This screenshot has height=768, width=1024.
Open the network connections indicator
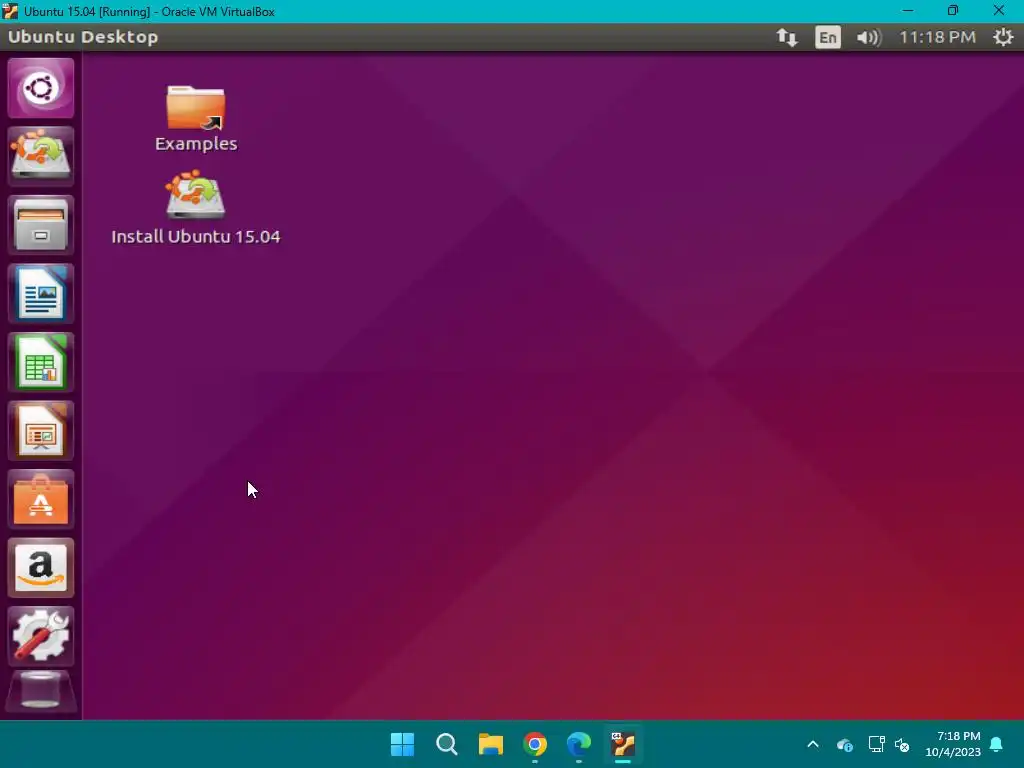click(x=787, y=37)
